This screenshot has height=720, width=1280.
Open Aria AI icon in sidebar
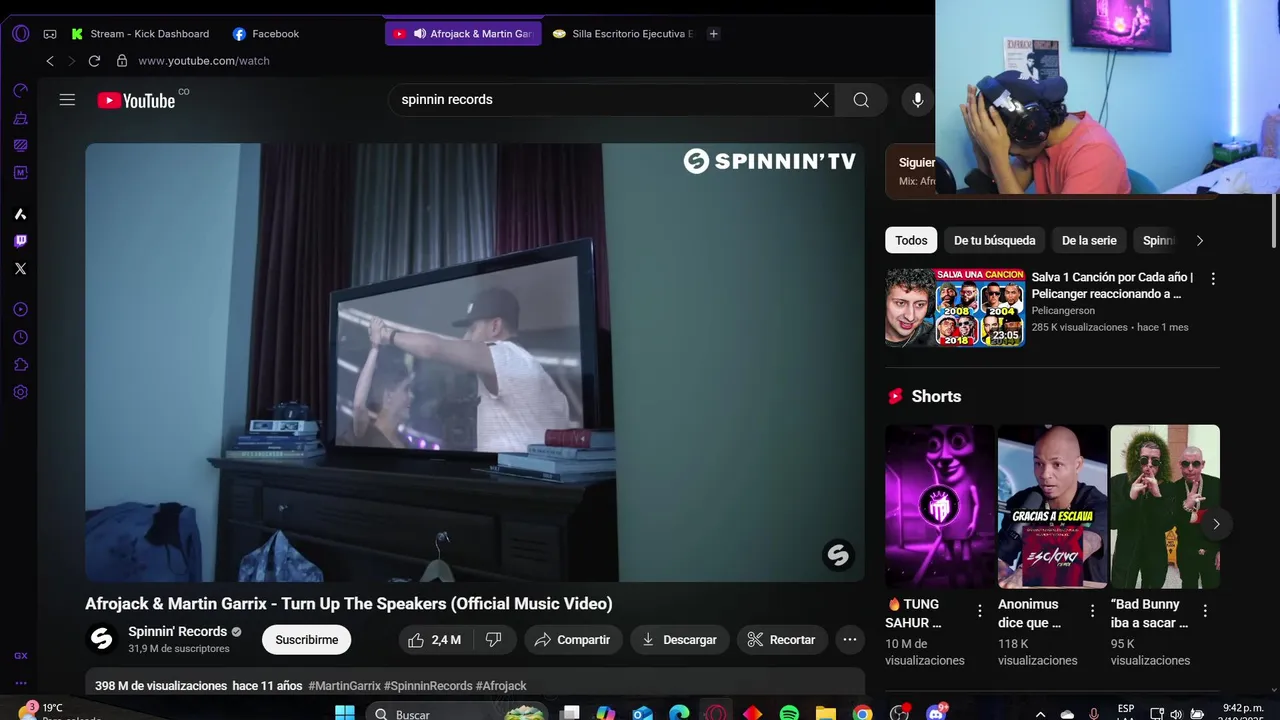[20, 214]
